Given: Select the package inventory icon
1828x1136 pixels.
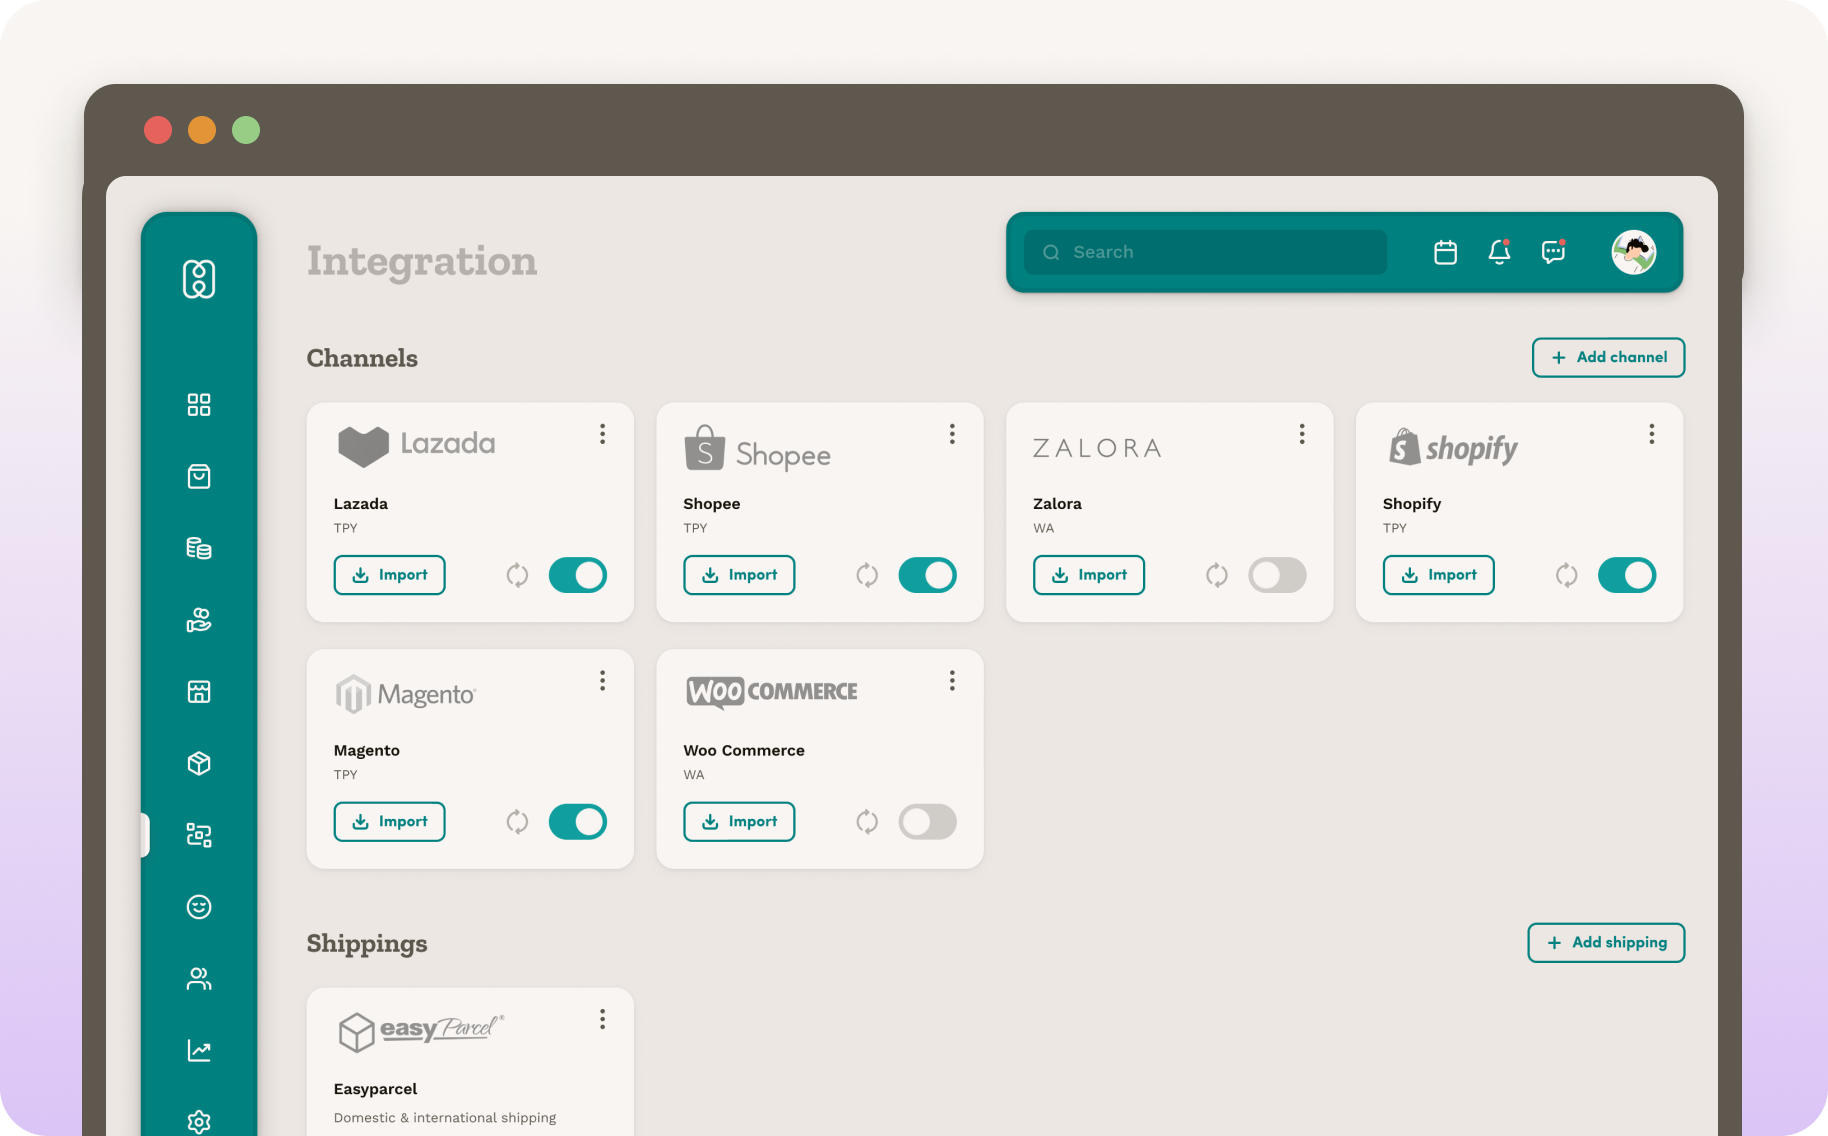Looking at the screenshot, I should [199, 763].
